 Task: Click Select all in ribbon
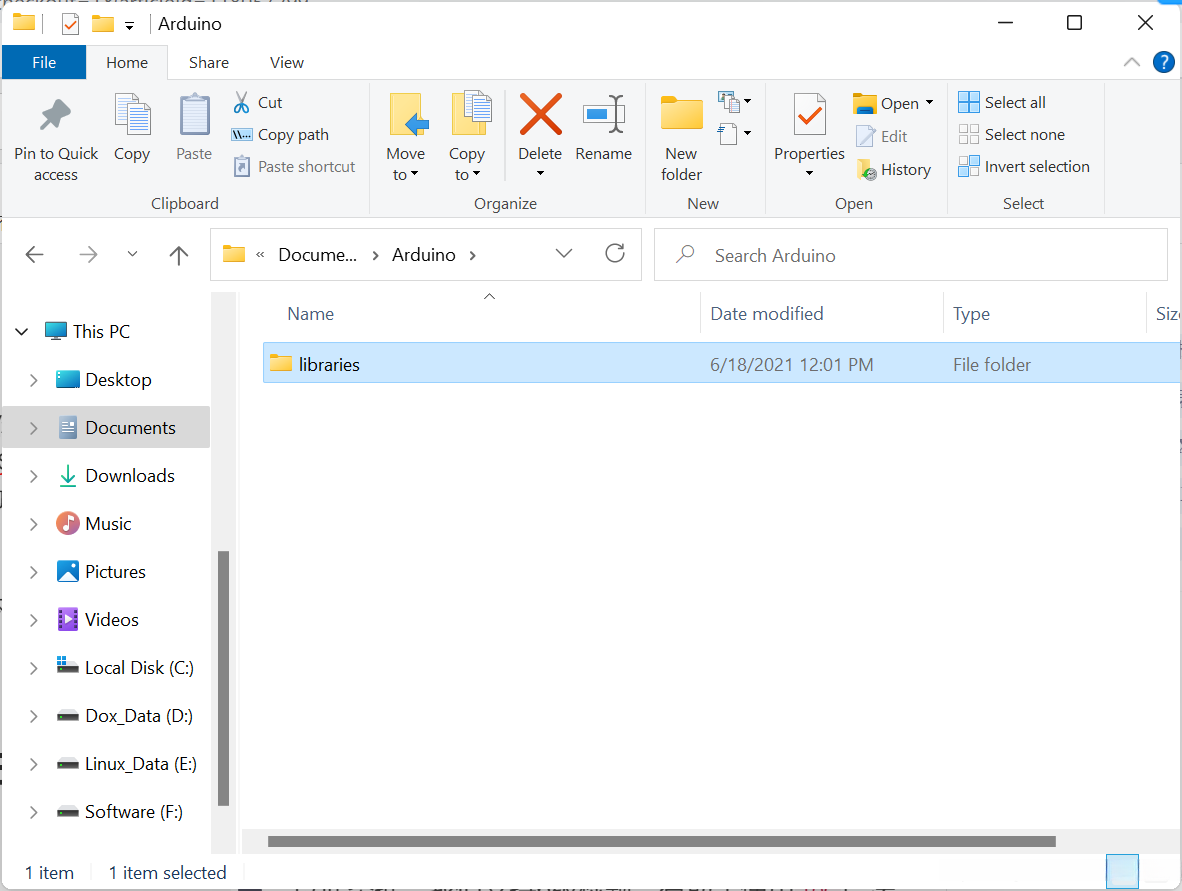[1002, 102]
